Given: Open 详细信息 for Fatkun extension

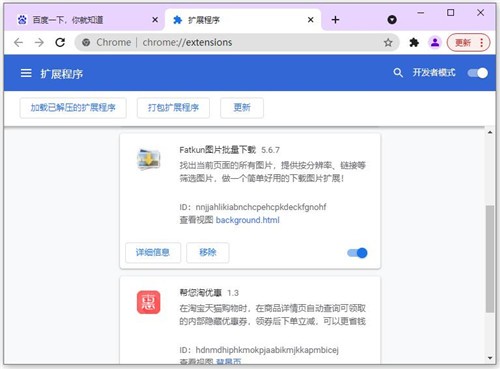Looking at the screenshot, I should point(153,252).
